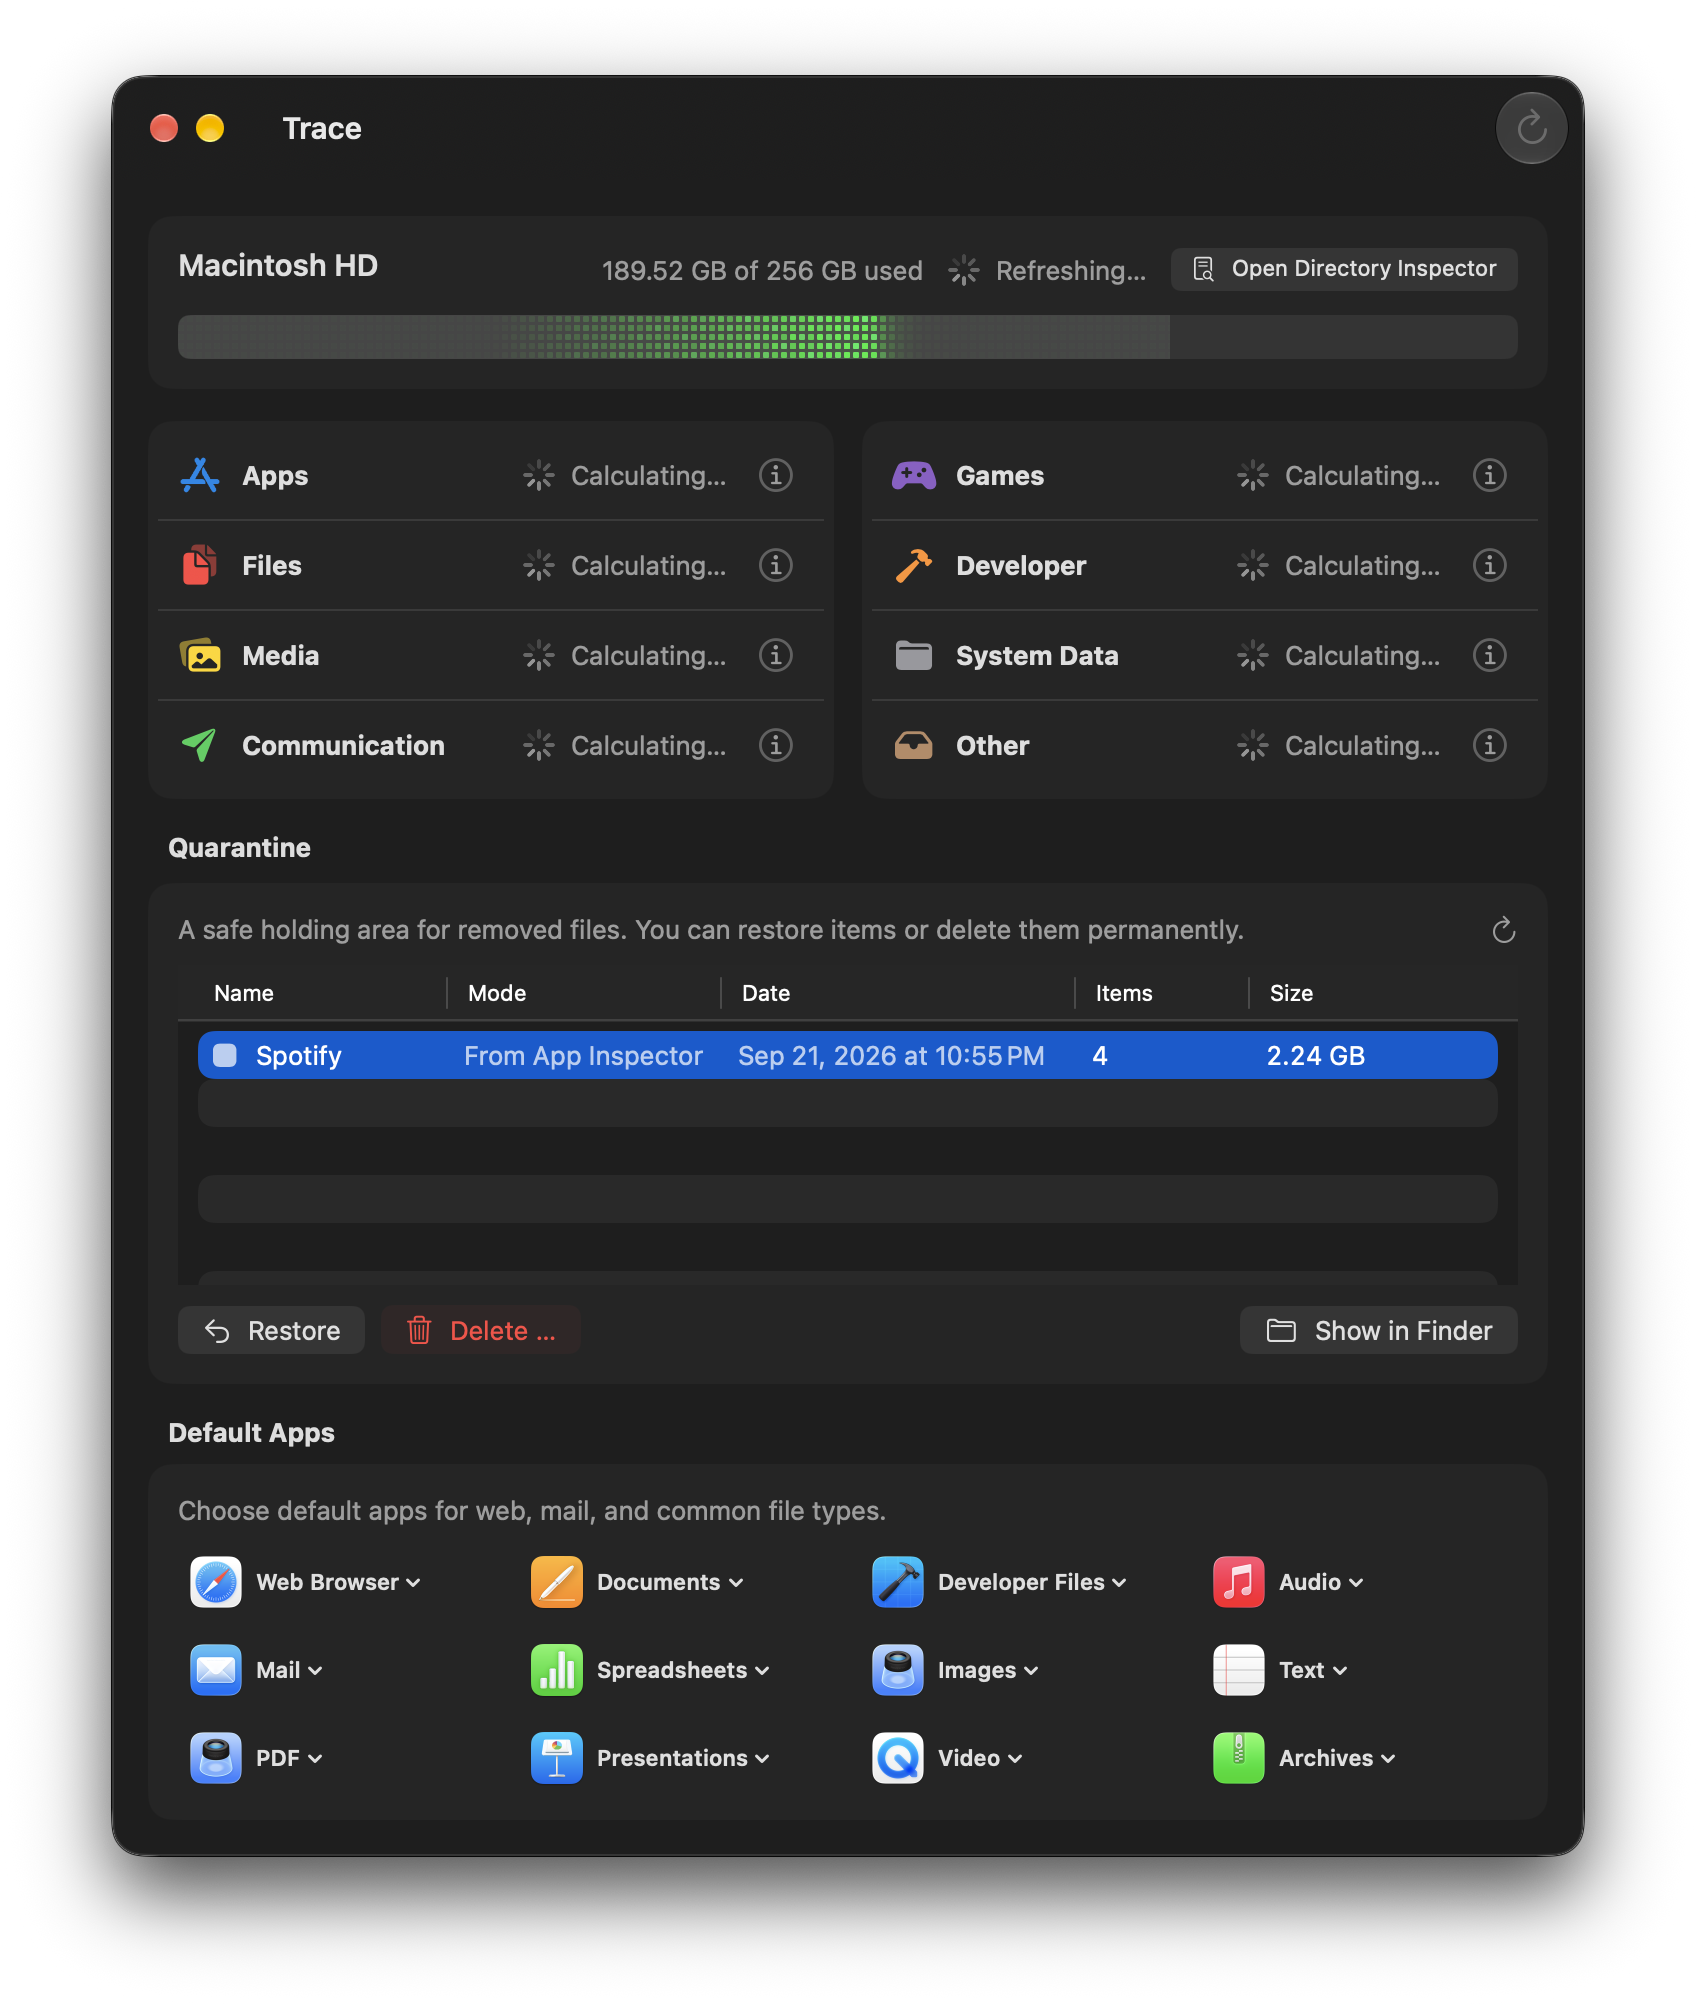Open Directory Inspector
Screen dimensions: 1696x2004
[1344, 269]
